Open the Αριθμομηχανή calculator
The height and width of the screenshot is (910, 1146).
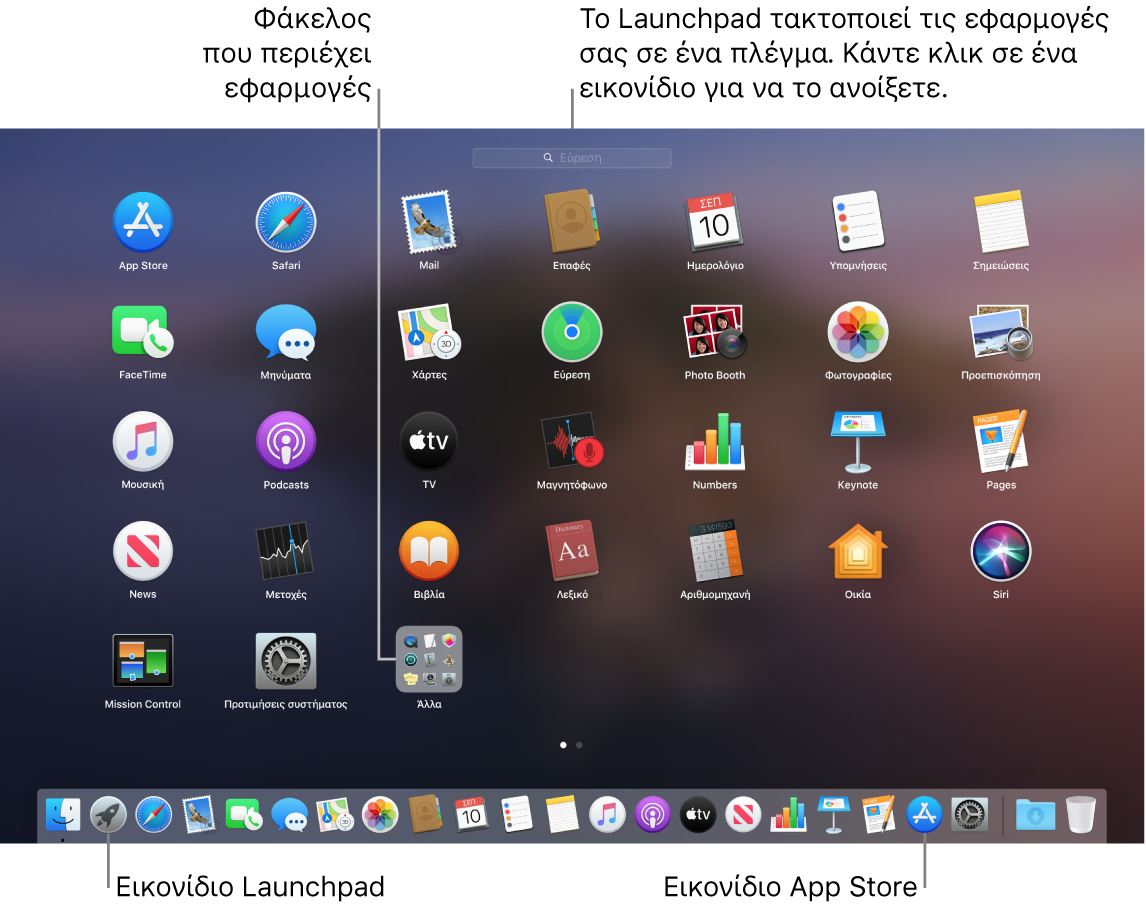(714, 551)
